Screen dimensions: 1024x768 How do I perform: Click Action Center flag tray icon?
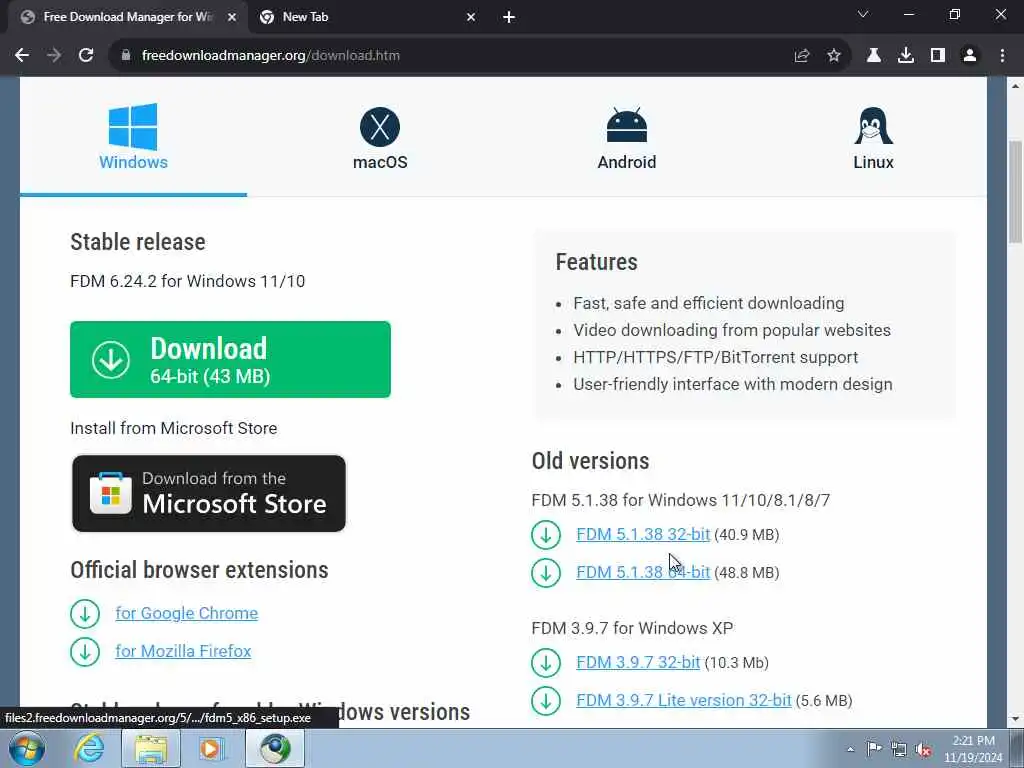874,749
